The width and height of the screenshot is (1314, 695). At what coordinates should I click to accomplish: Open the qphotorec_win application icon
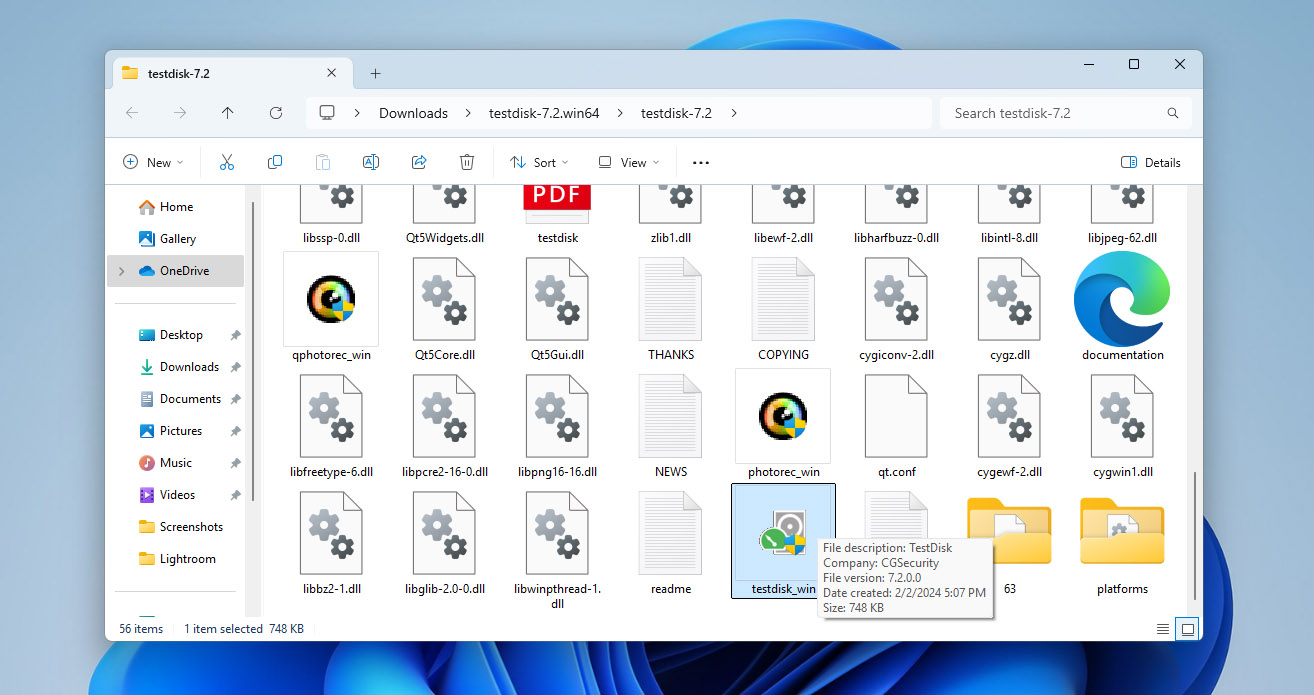(331, 299)
